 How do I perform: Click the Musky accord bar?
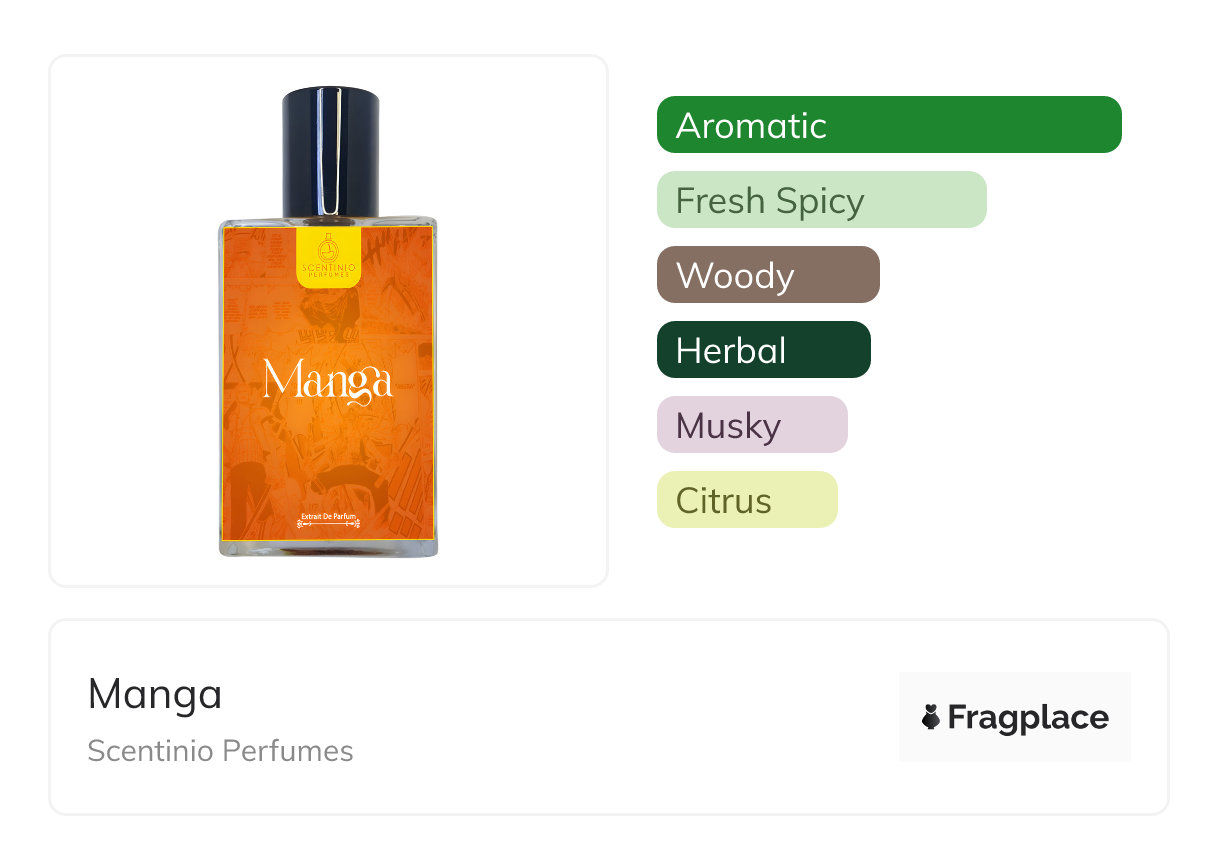click(x=752, y=425)
